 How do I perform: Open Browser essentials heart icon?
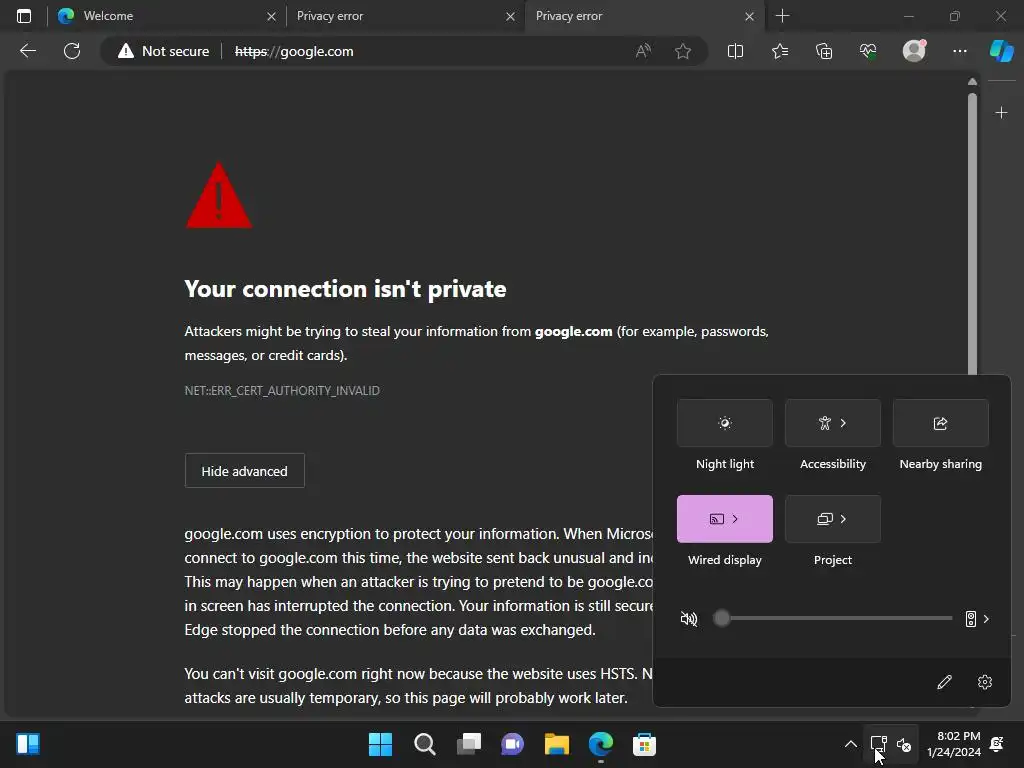(868, 51)
